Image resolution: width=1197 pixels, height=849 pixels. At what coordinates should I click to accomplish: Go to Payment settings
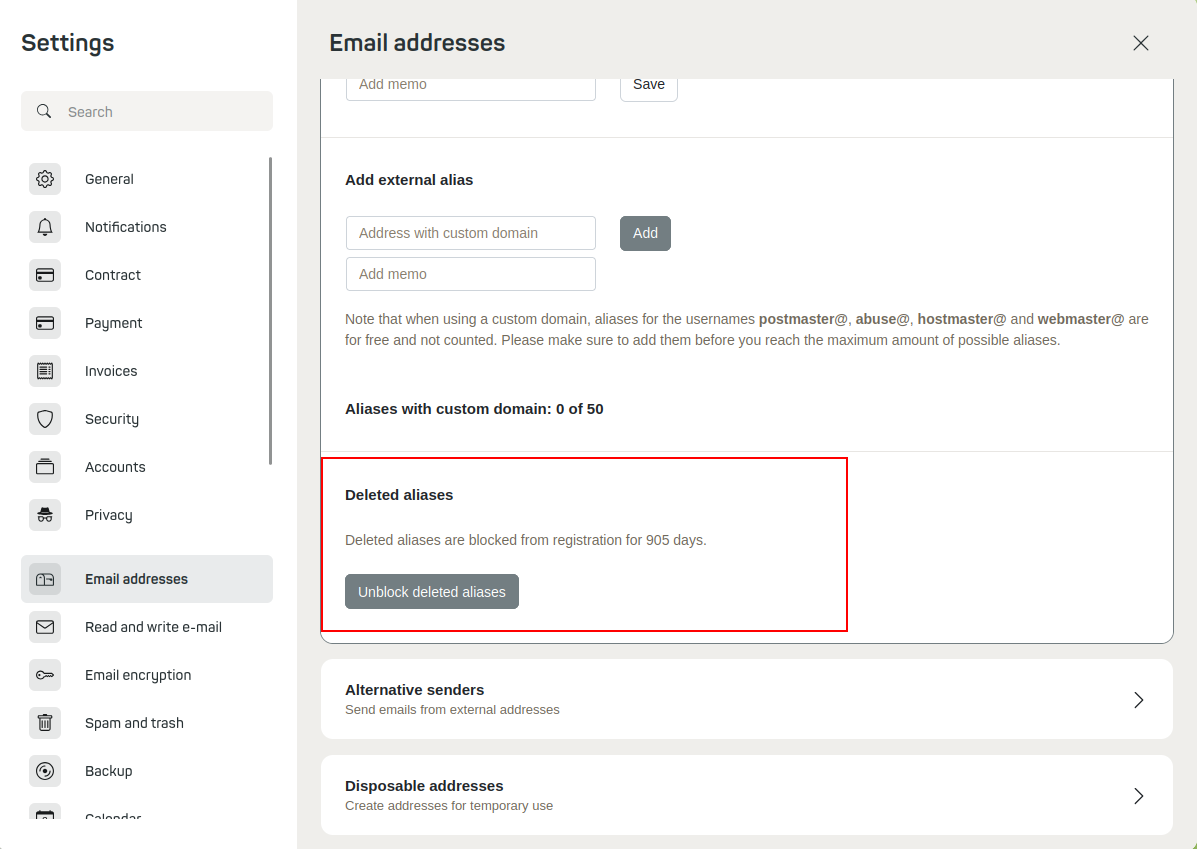(x=113, y=323)
